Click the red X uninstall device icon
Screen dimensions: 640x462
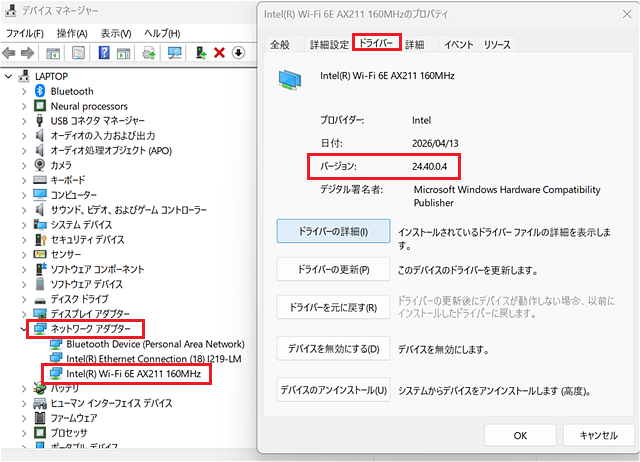219,53
